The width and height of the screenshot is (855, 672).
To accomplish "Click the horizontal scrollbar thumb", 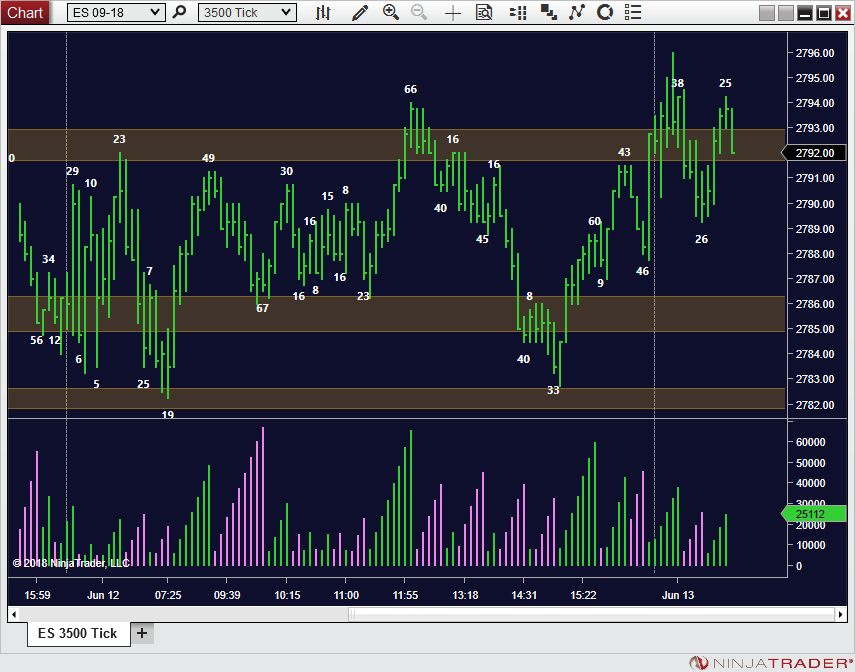I will pos(592,615).
